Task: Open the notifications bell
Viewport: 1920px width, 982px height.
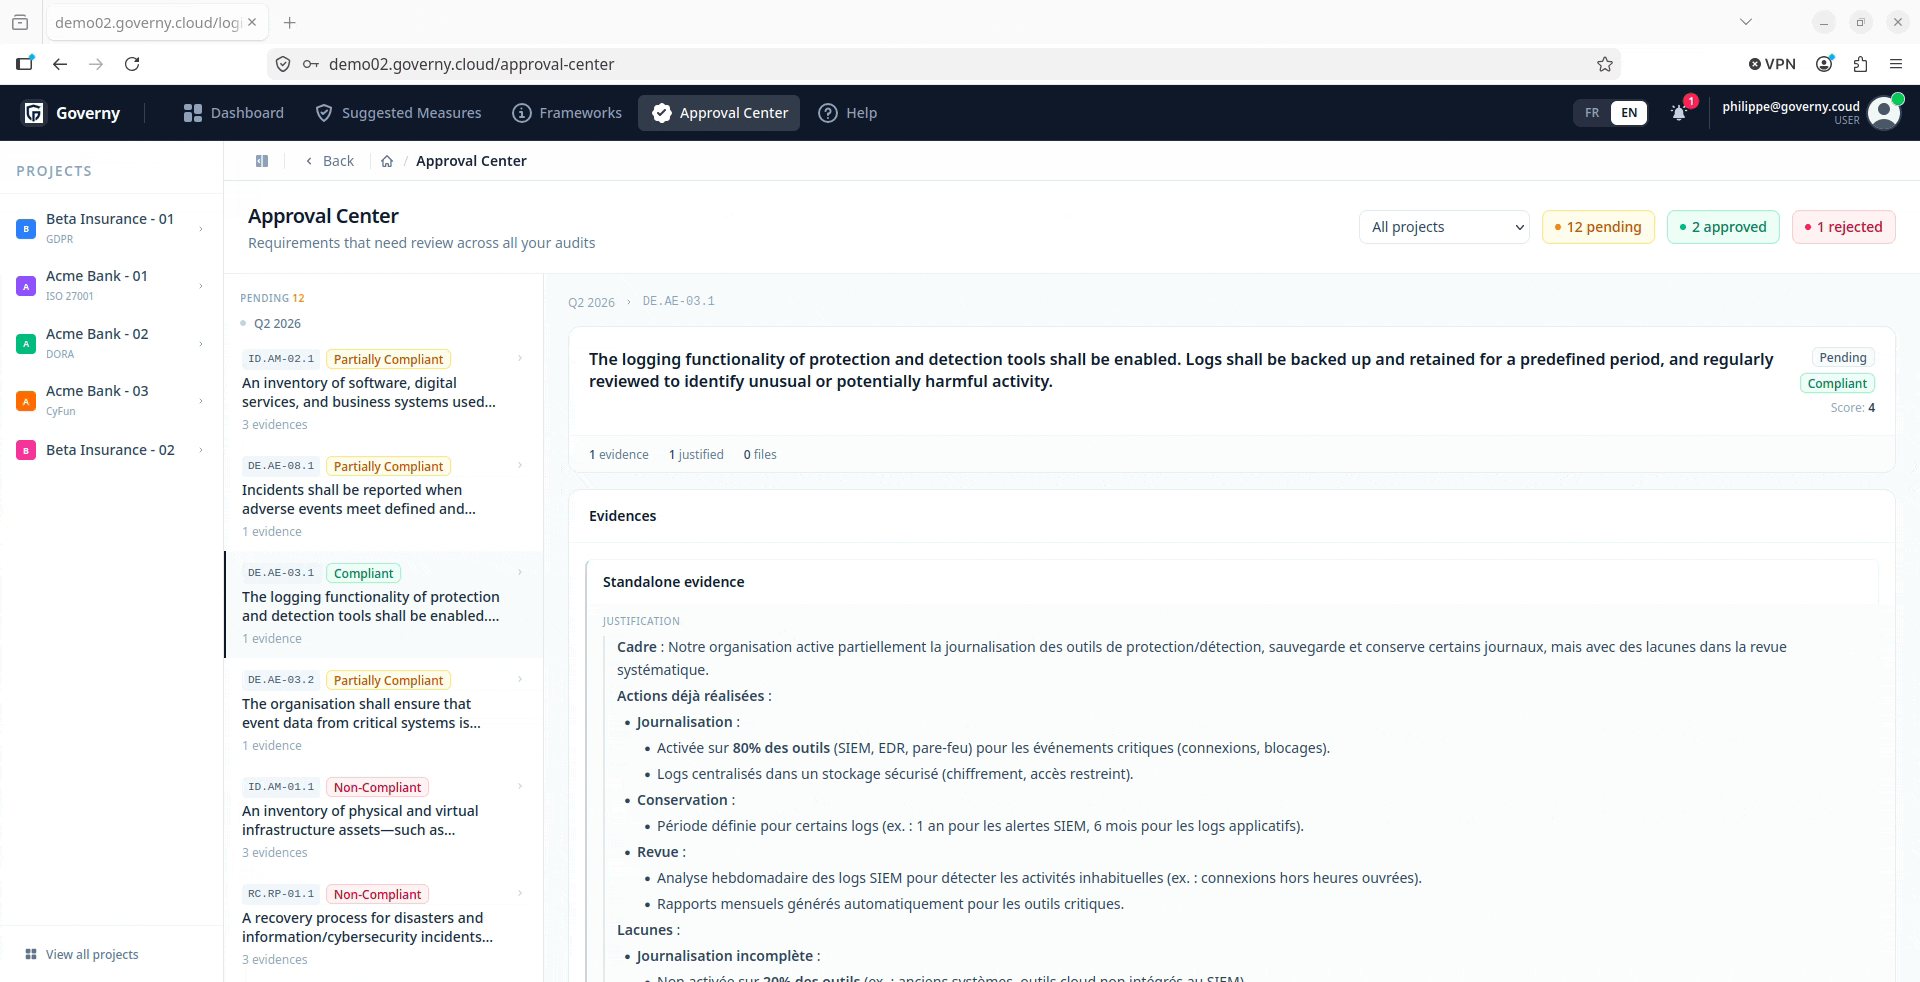Action: (x=1679, y=113)
